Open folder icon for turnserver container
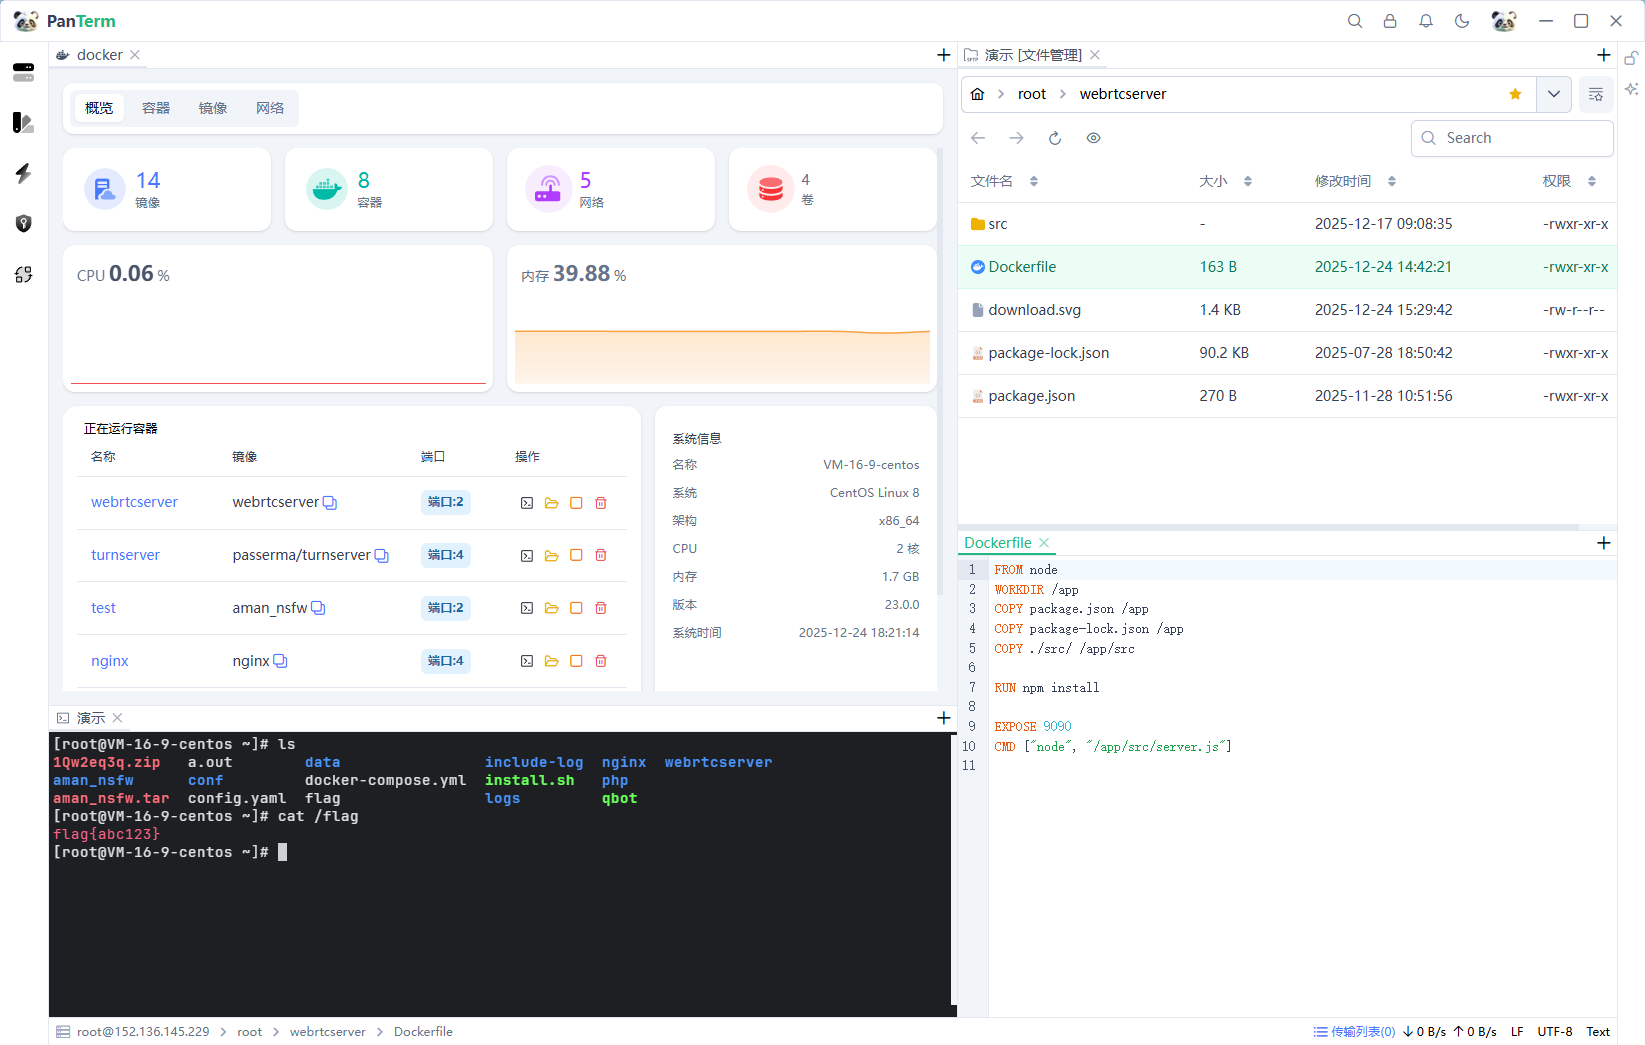This screenshot has width=1645, height=1045. (551, 556)
